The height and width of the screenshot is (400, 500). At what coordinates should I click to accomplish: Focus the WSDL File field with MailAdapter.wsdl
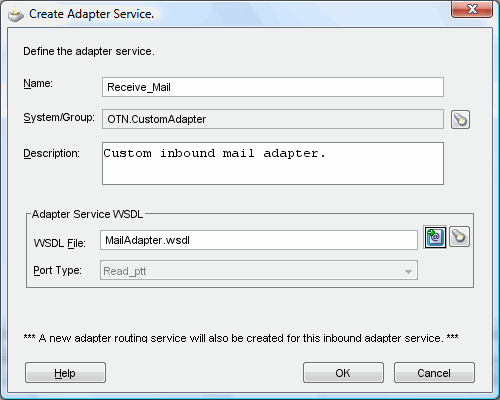[x=259, y=240]
